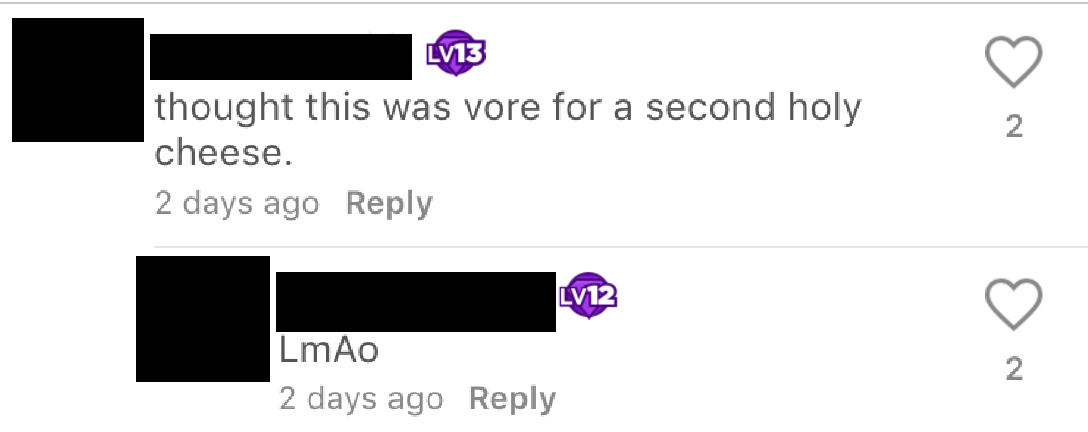The height and width of the screenshot is (432, 1088).
Task: Select the 'LmAo' comment text
Action: tap(329, 350)
